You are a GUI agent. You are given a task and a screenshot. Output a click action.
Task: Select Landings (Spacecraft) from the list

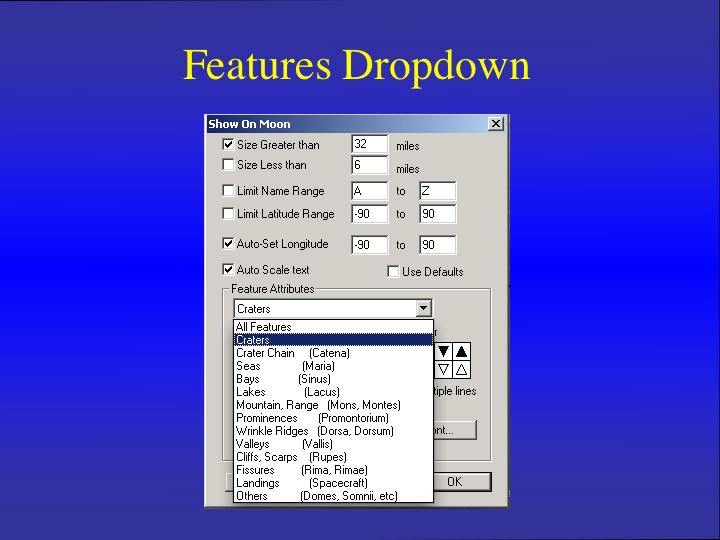(x=301, y=483)
